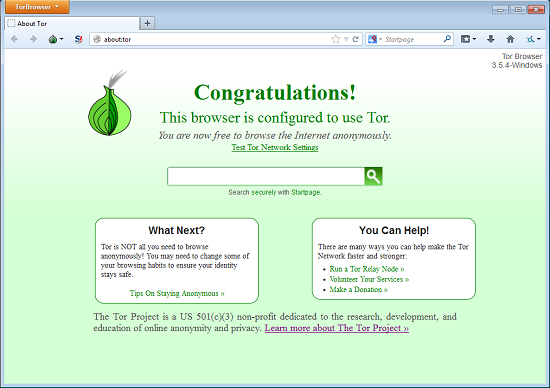Image resolution: width=550 pixels, height=388 pixels.
Task: Reload the current page
Action: pyautogui.click(x=356, y=39)
